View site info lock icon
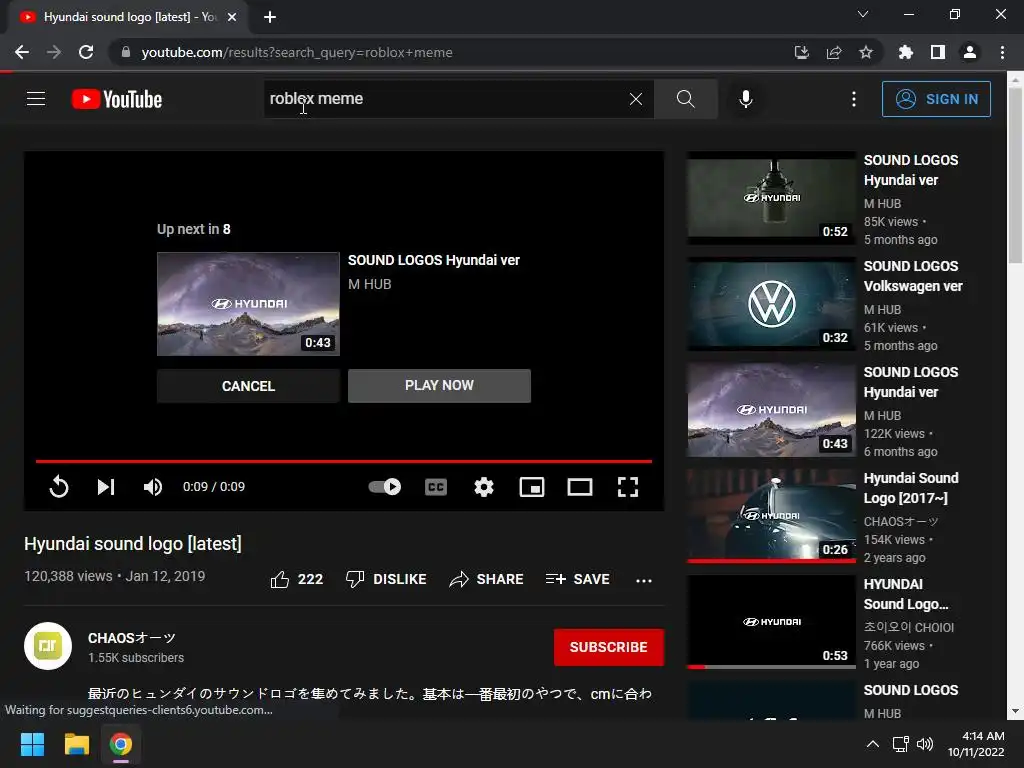This screenshot has height=768, width=1024. click(x=126, y=52)
